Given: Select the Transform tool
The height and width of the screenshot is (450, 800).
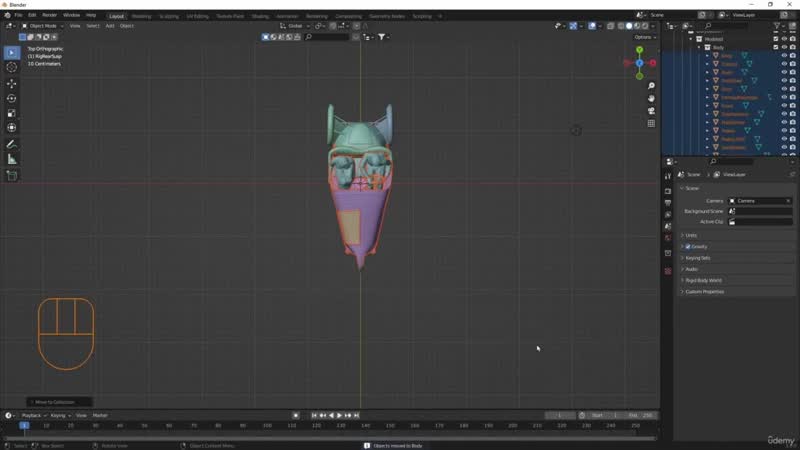Looking at the screenshot, I should click(12, 128).
